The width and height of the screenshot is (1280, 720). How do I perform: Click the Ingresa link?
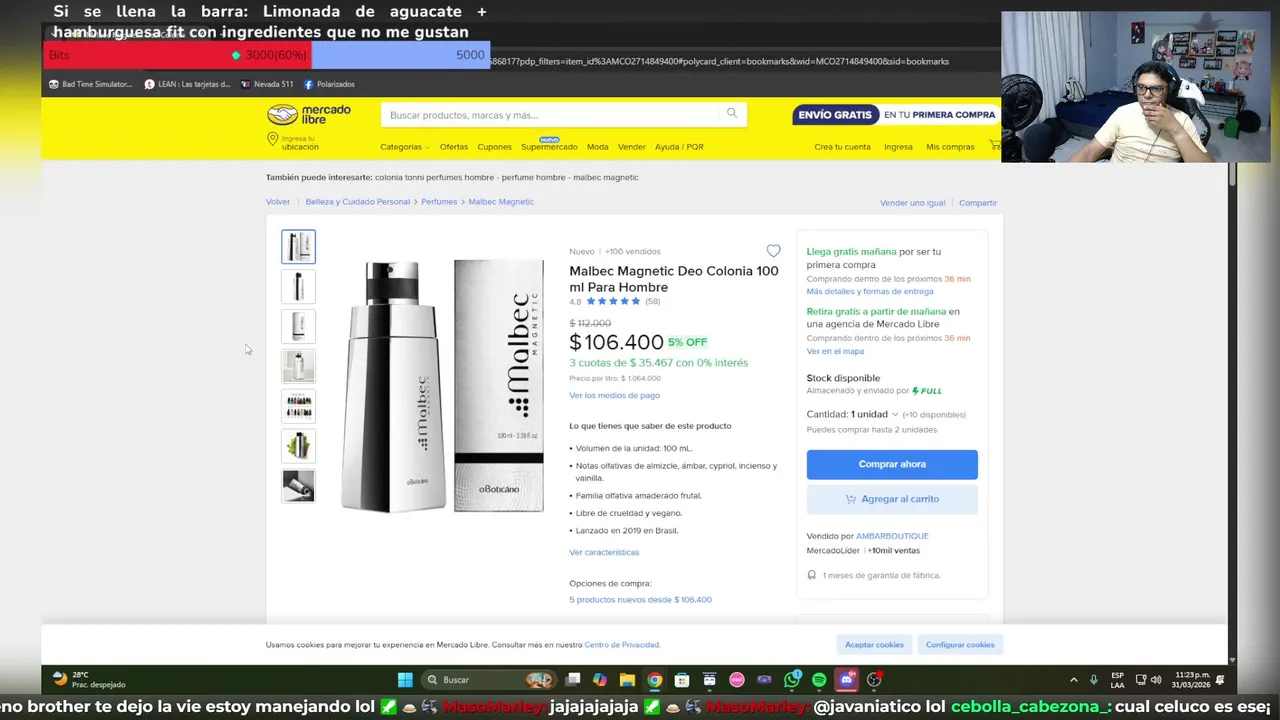tap(898, 147)
